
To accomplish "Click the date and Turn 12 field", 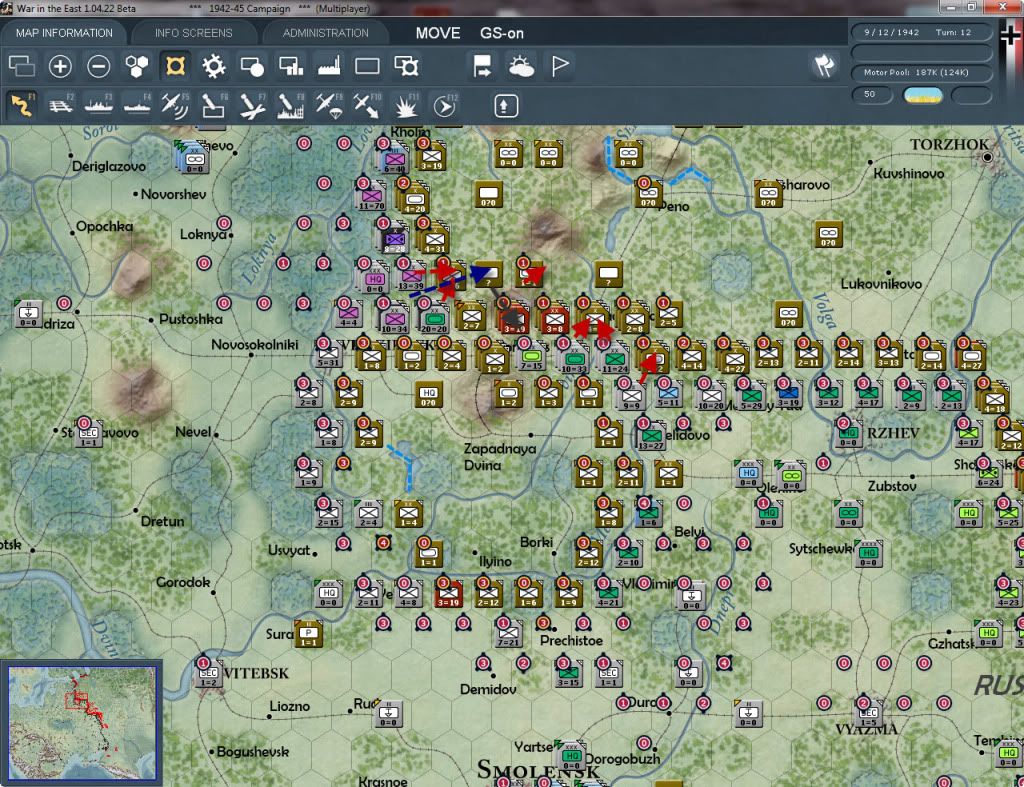I will pyautogui.click(x=921, y=32).
